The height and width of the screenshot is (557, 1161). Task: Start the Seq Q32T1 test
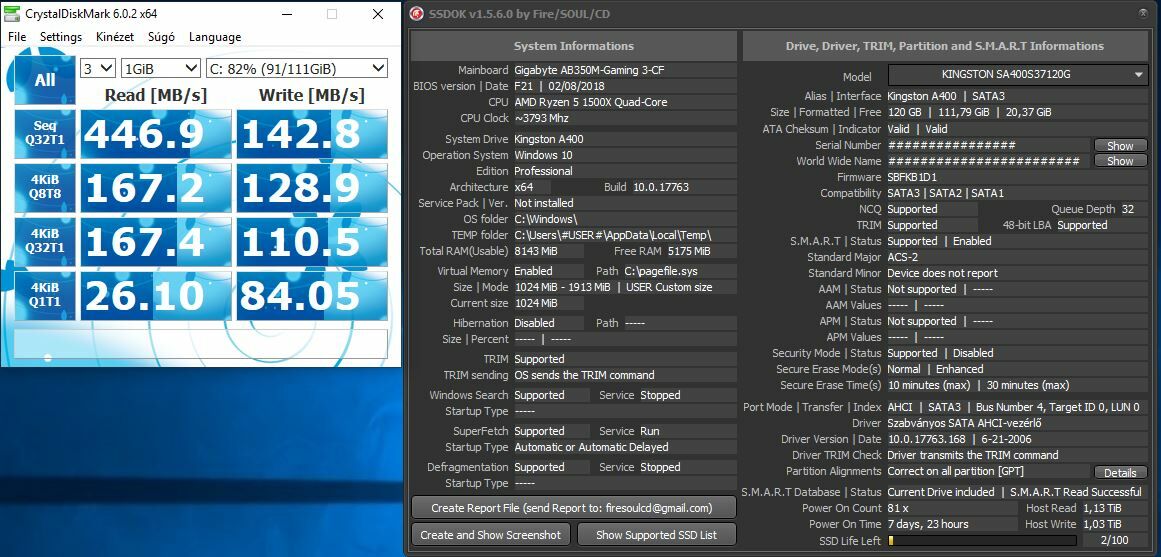[45, 134]
